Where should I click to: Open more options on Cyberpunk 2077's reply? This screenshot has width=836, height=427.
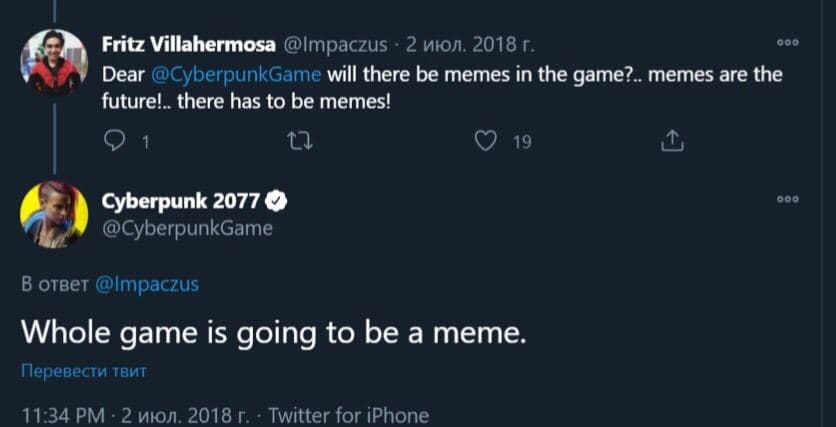tap(789, 199)
